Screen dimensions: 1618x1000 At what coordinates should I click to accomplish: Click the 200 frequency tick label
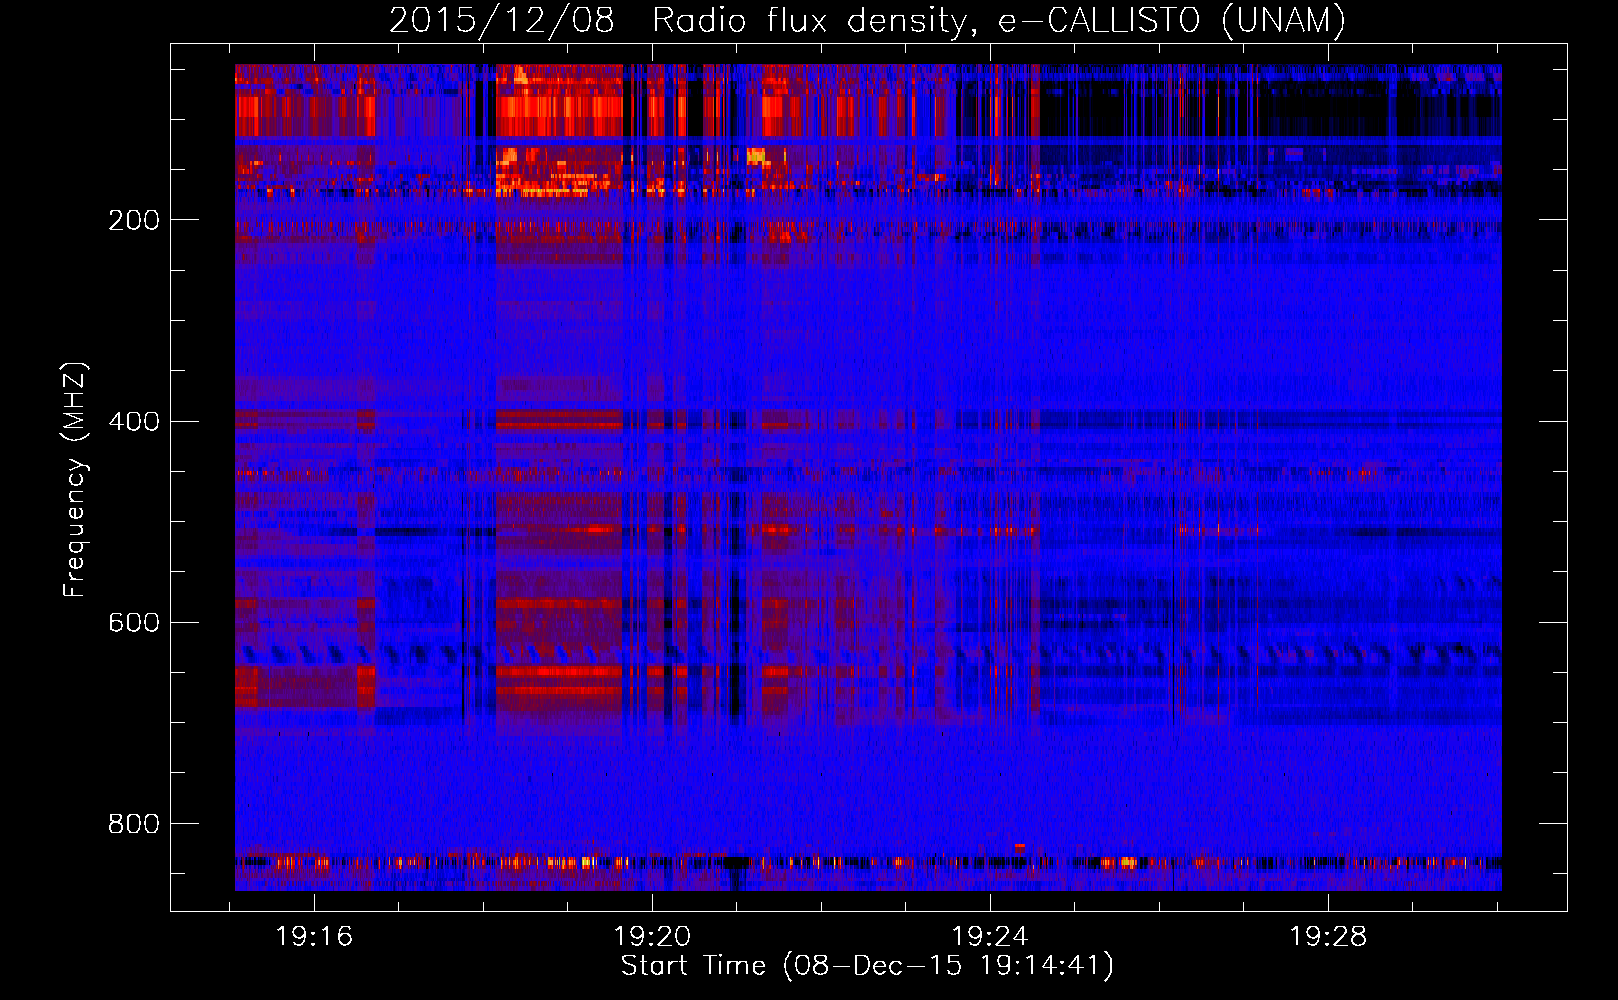point(133,220)
